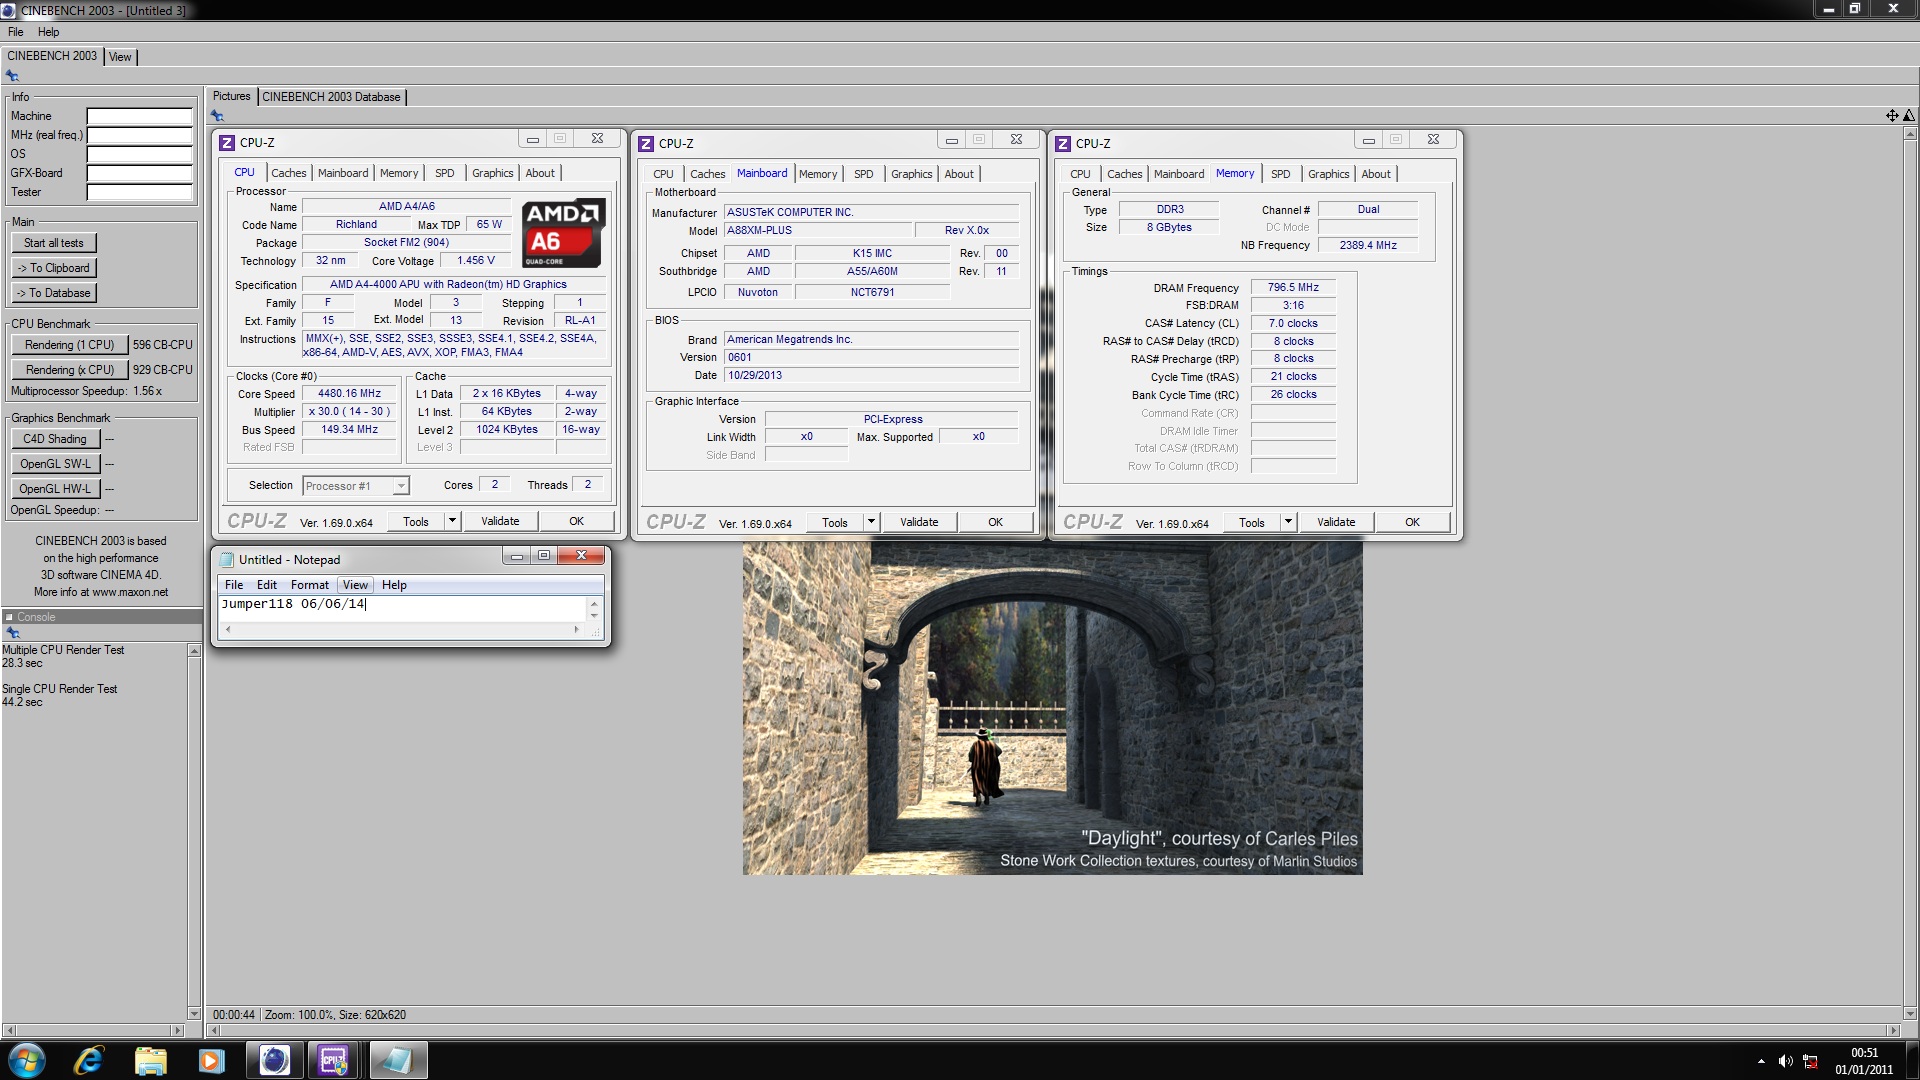Screen dimensions: 1920x1080
Task: Open the Windows Start menu orb
Action: click(x=27, y=1060)
